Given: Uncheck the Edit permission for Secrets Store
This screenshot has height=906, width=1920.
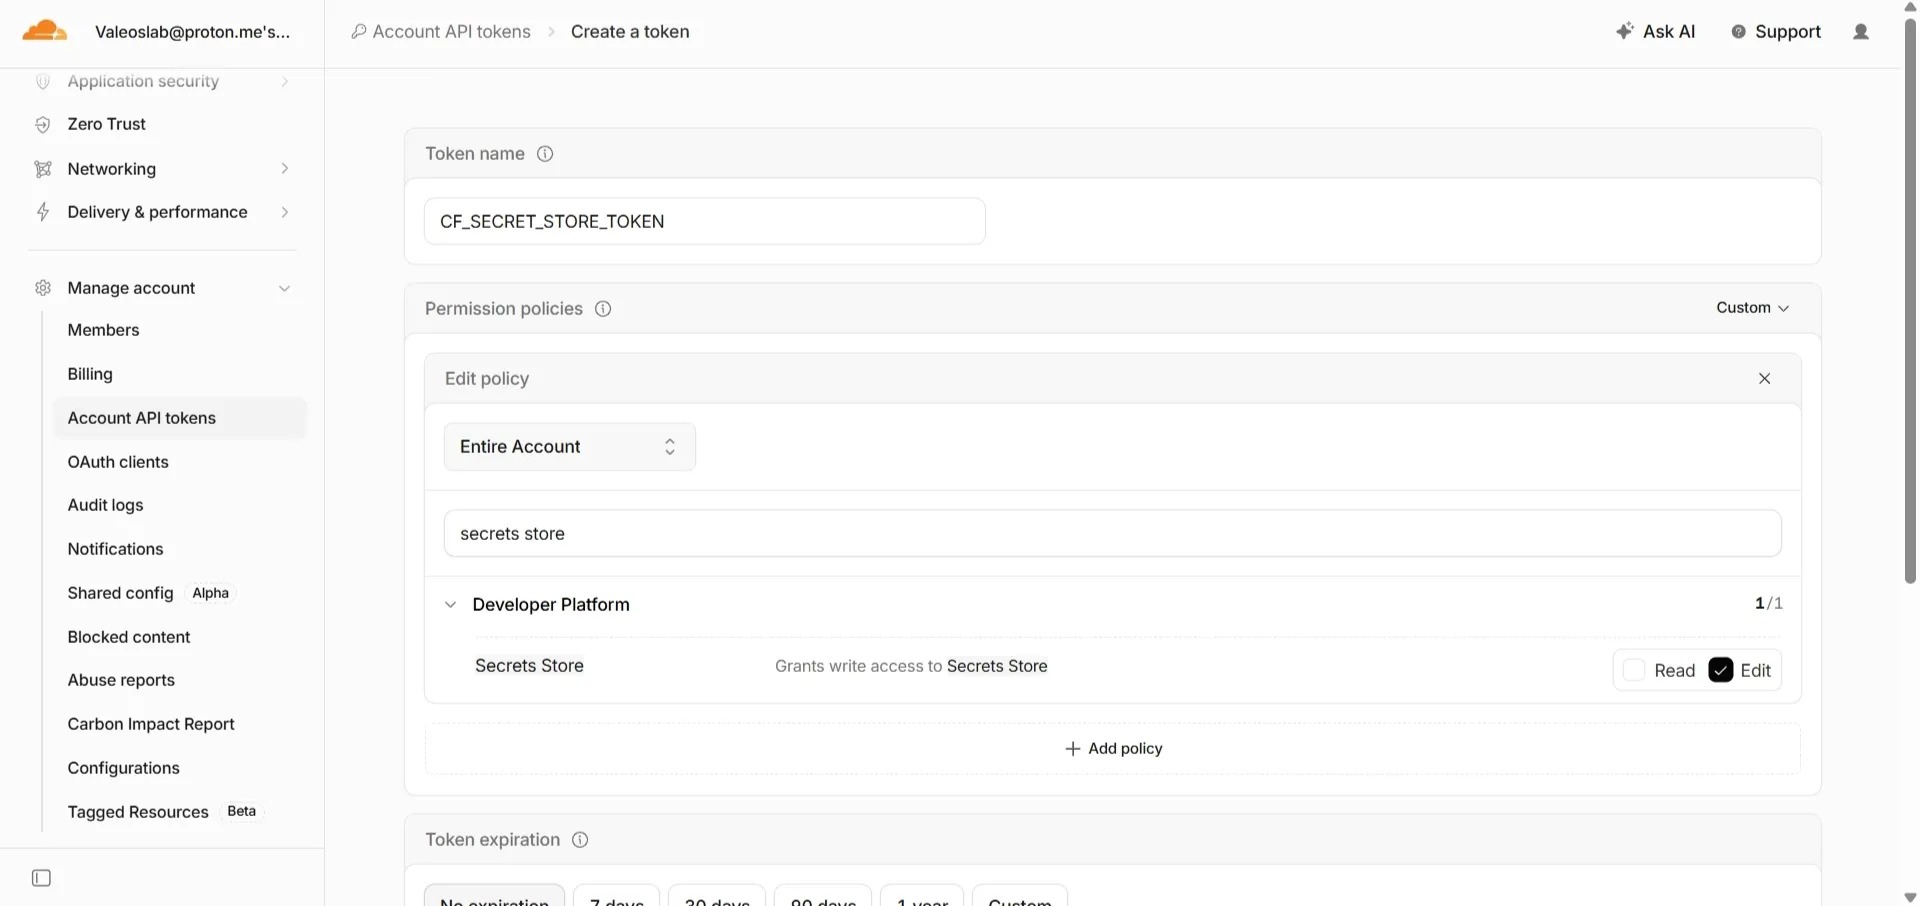Looking at the screenshot, I should click(x=1720, y=670).
